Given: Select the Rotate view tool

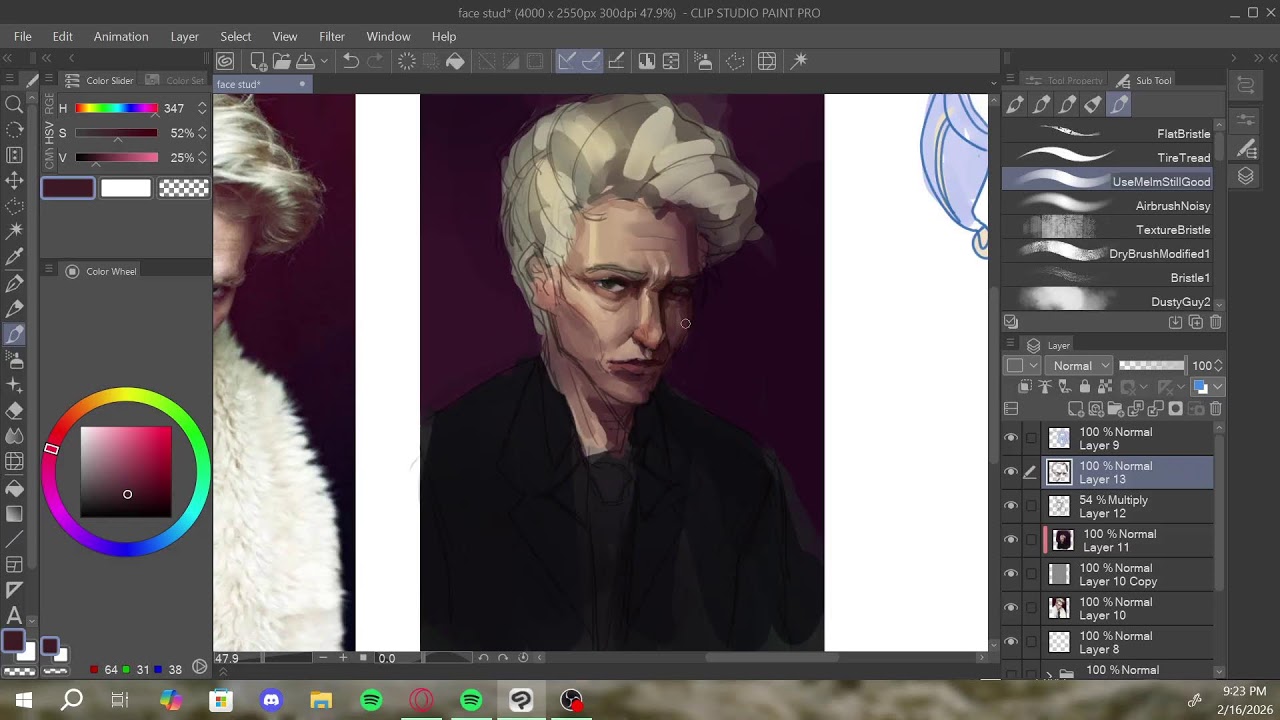Looking at the screenshot, I should click(x=15, y=130).
